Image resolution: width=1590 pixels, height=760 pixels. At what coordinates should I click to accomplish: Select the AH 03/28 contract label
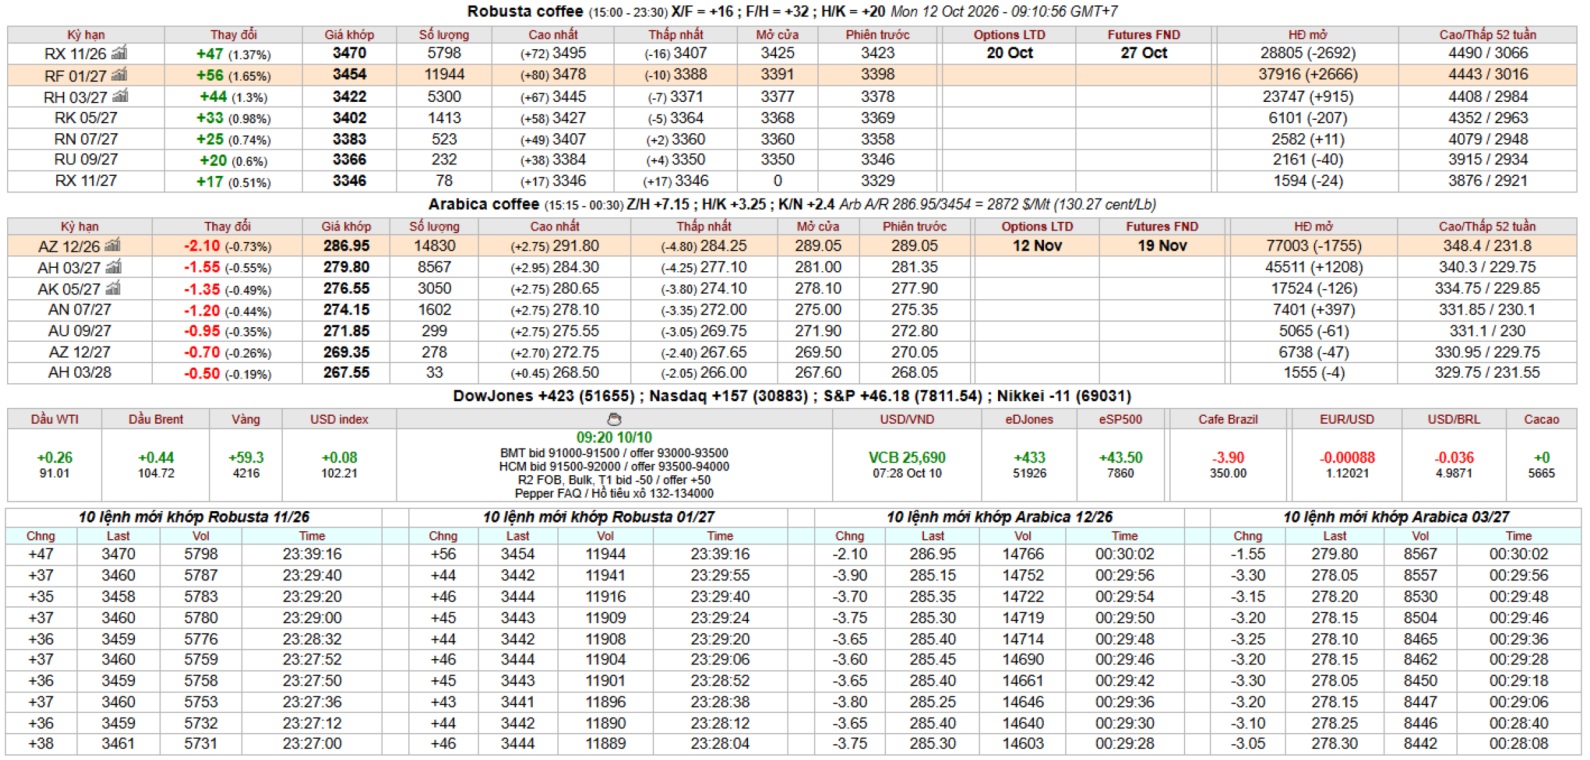(x=80, y=372)
